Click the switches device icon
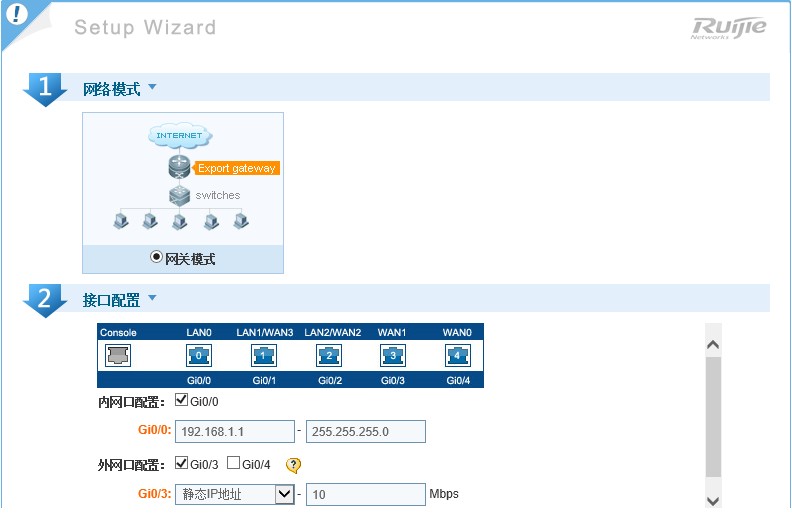The height and width of the screenshot is (520, 792). pyautogui.click(x=179, y=196)
